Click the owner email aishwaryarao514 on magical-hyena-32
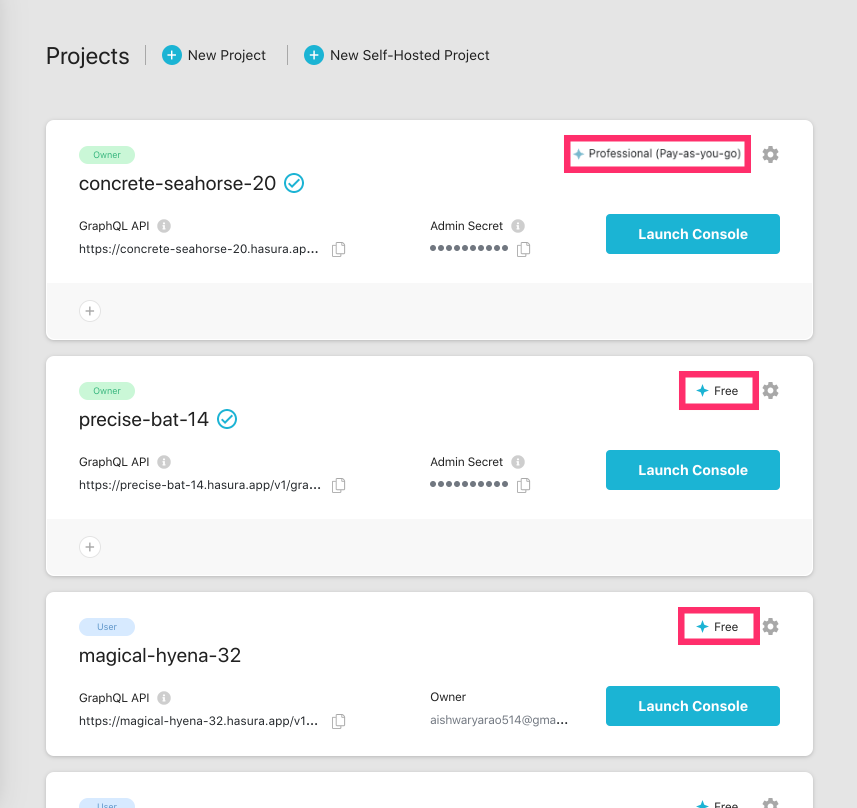857x808 pixels. point(501,718)
